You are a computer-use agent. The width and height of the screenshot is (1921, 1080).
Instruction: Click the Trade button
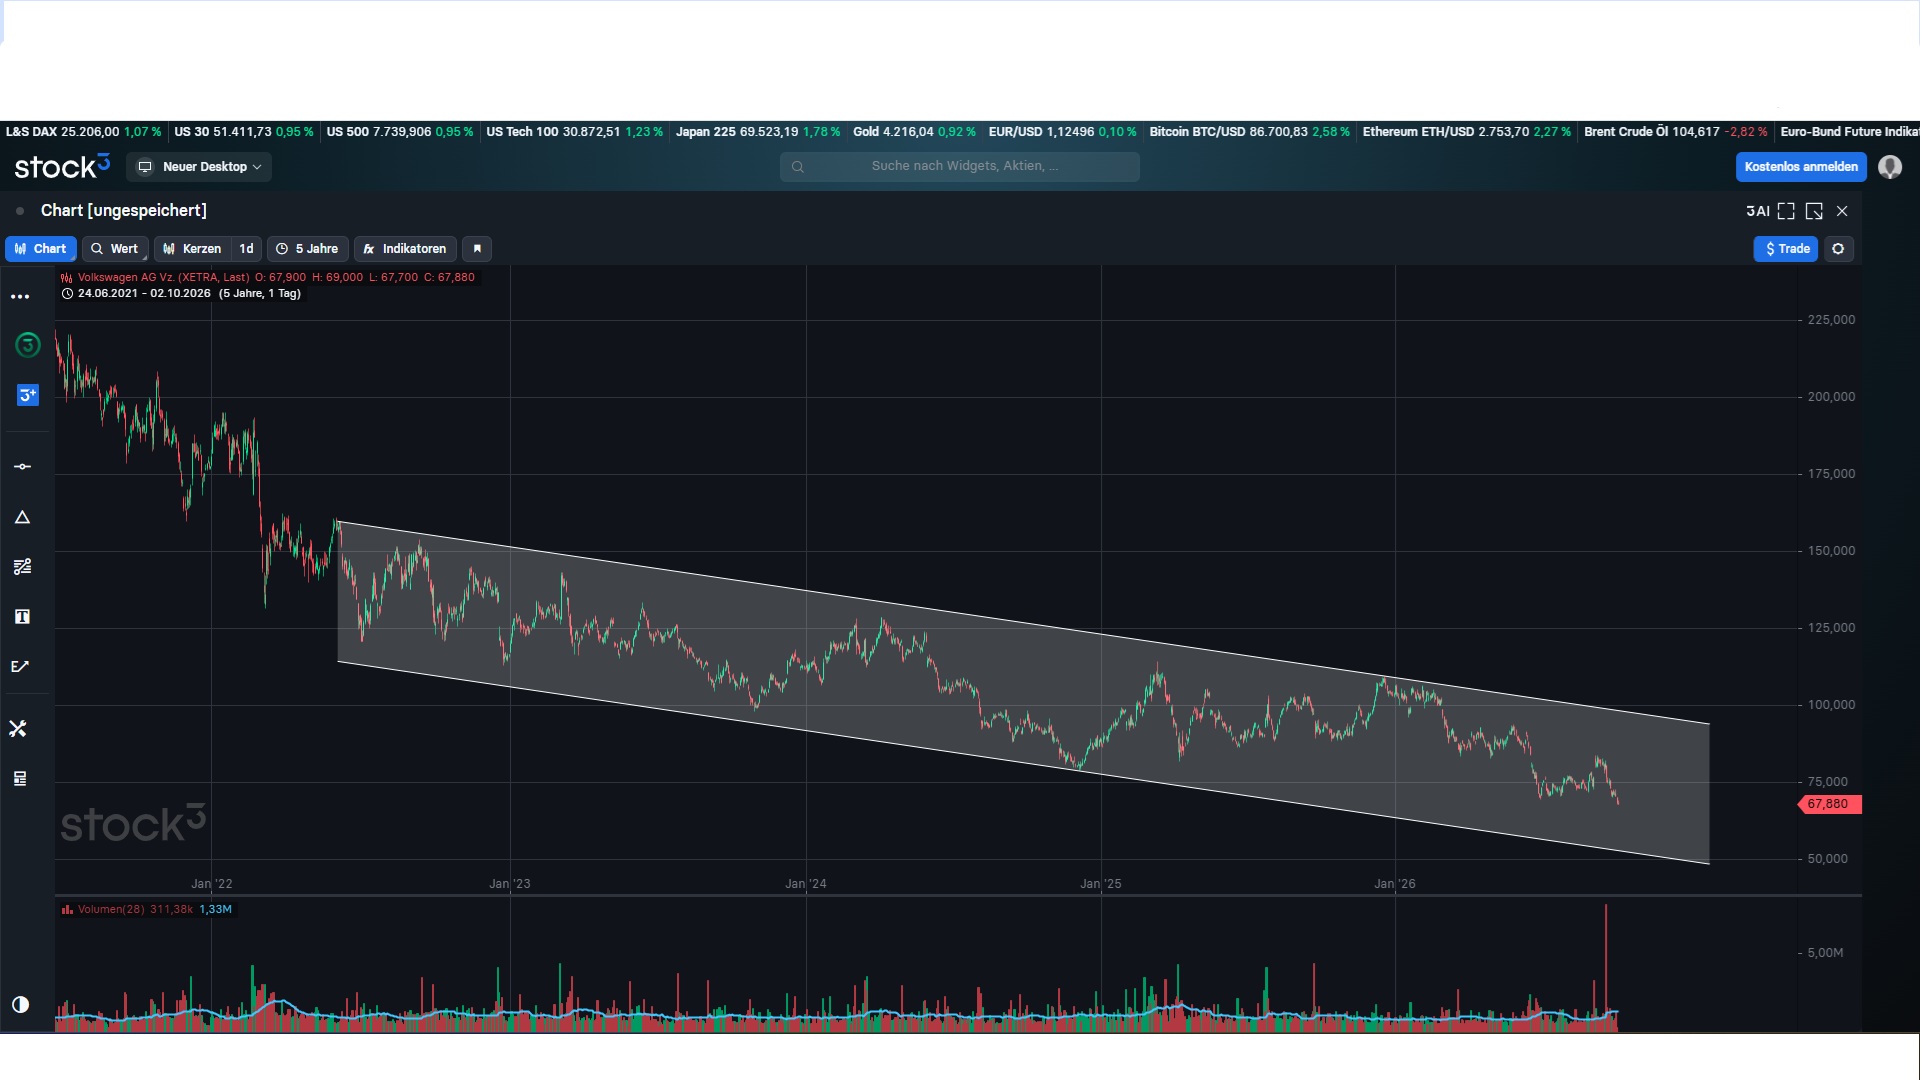click(x=1787, y=249)
